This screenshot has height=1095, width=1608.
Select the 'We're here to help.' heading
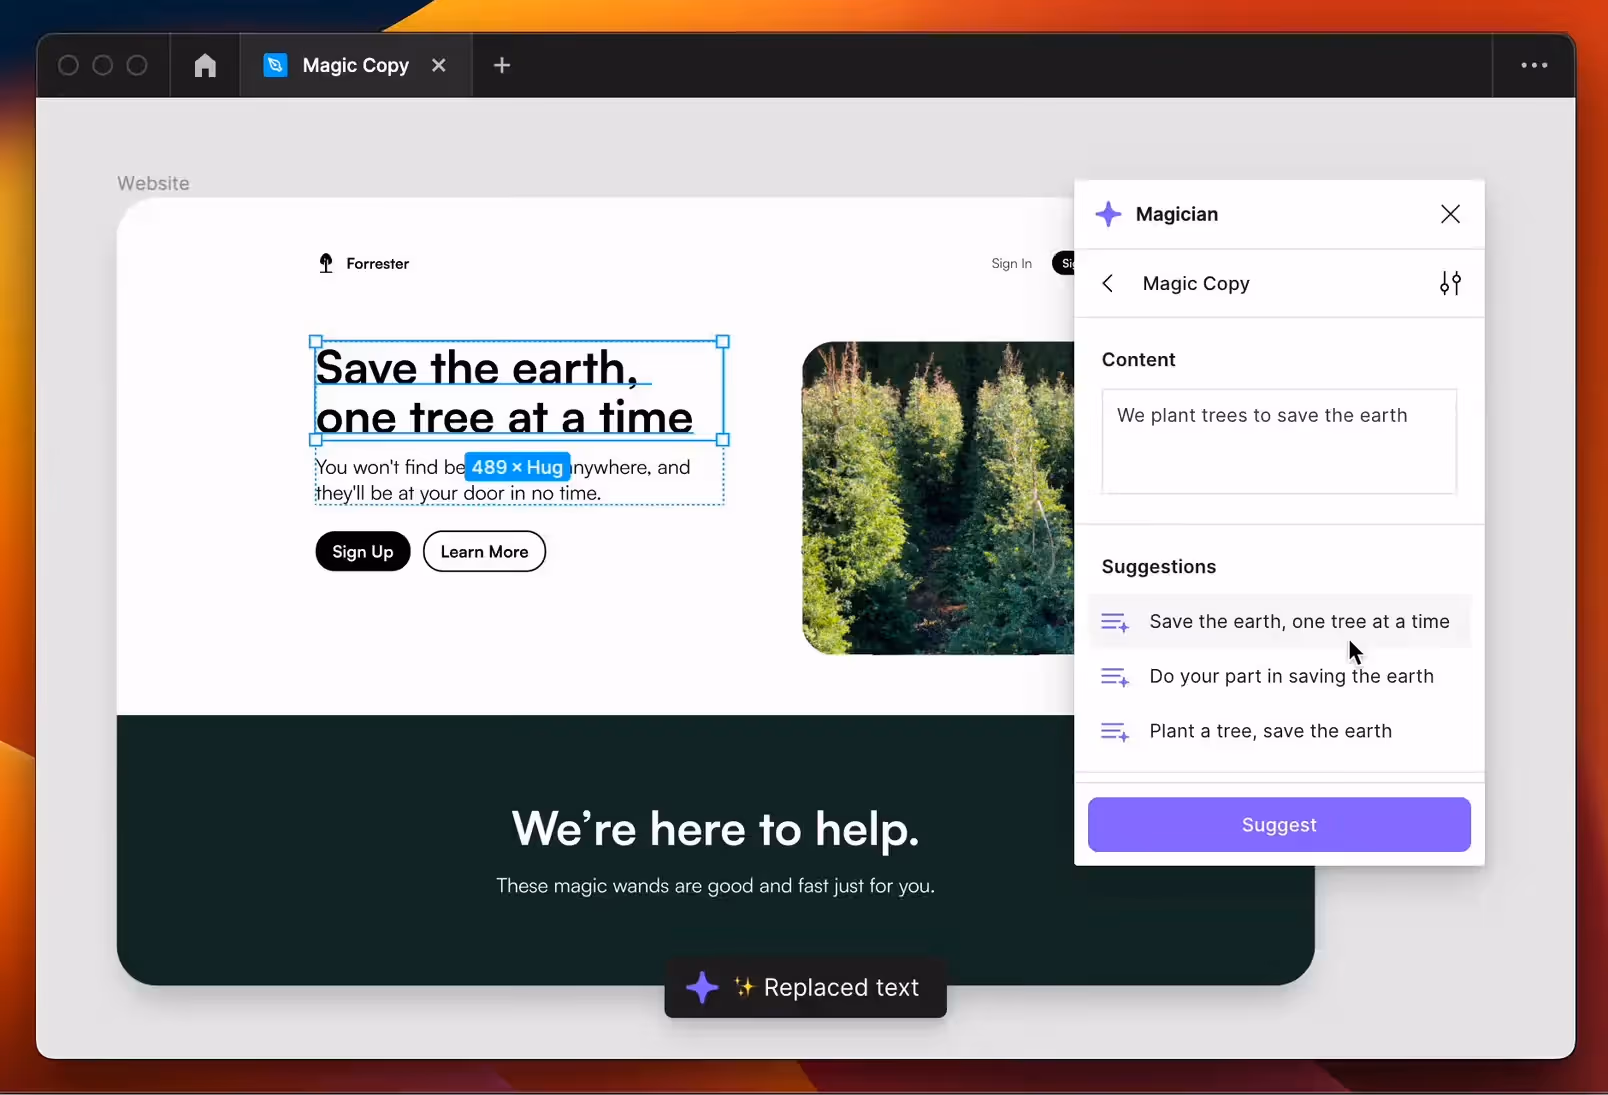tap(715, 829)
